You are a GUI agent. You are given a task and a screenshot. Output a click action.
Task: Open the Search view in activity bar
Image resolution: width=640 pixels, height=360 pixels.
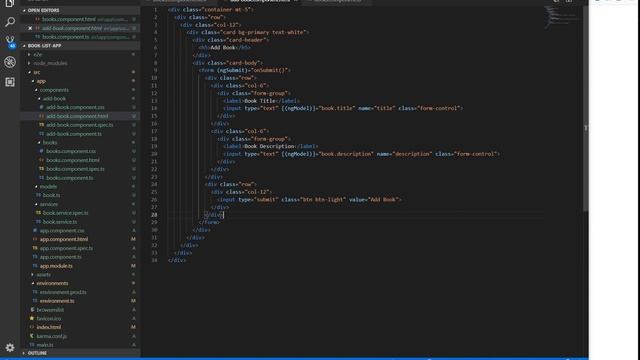click(10, 22)
